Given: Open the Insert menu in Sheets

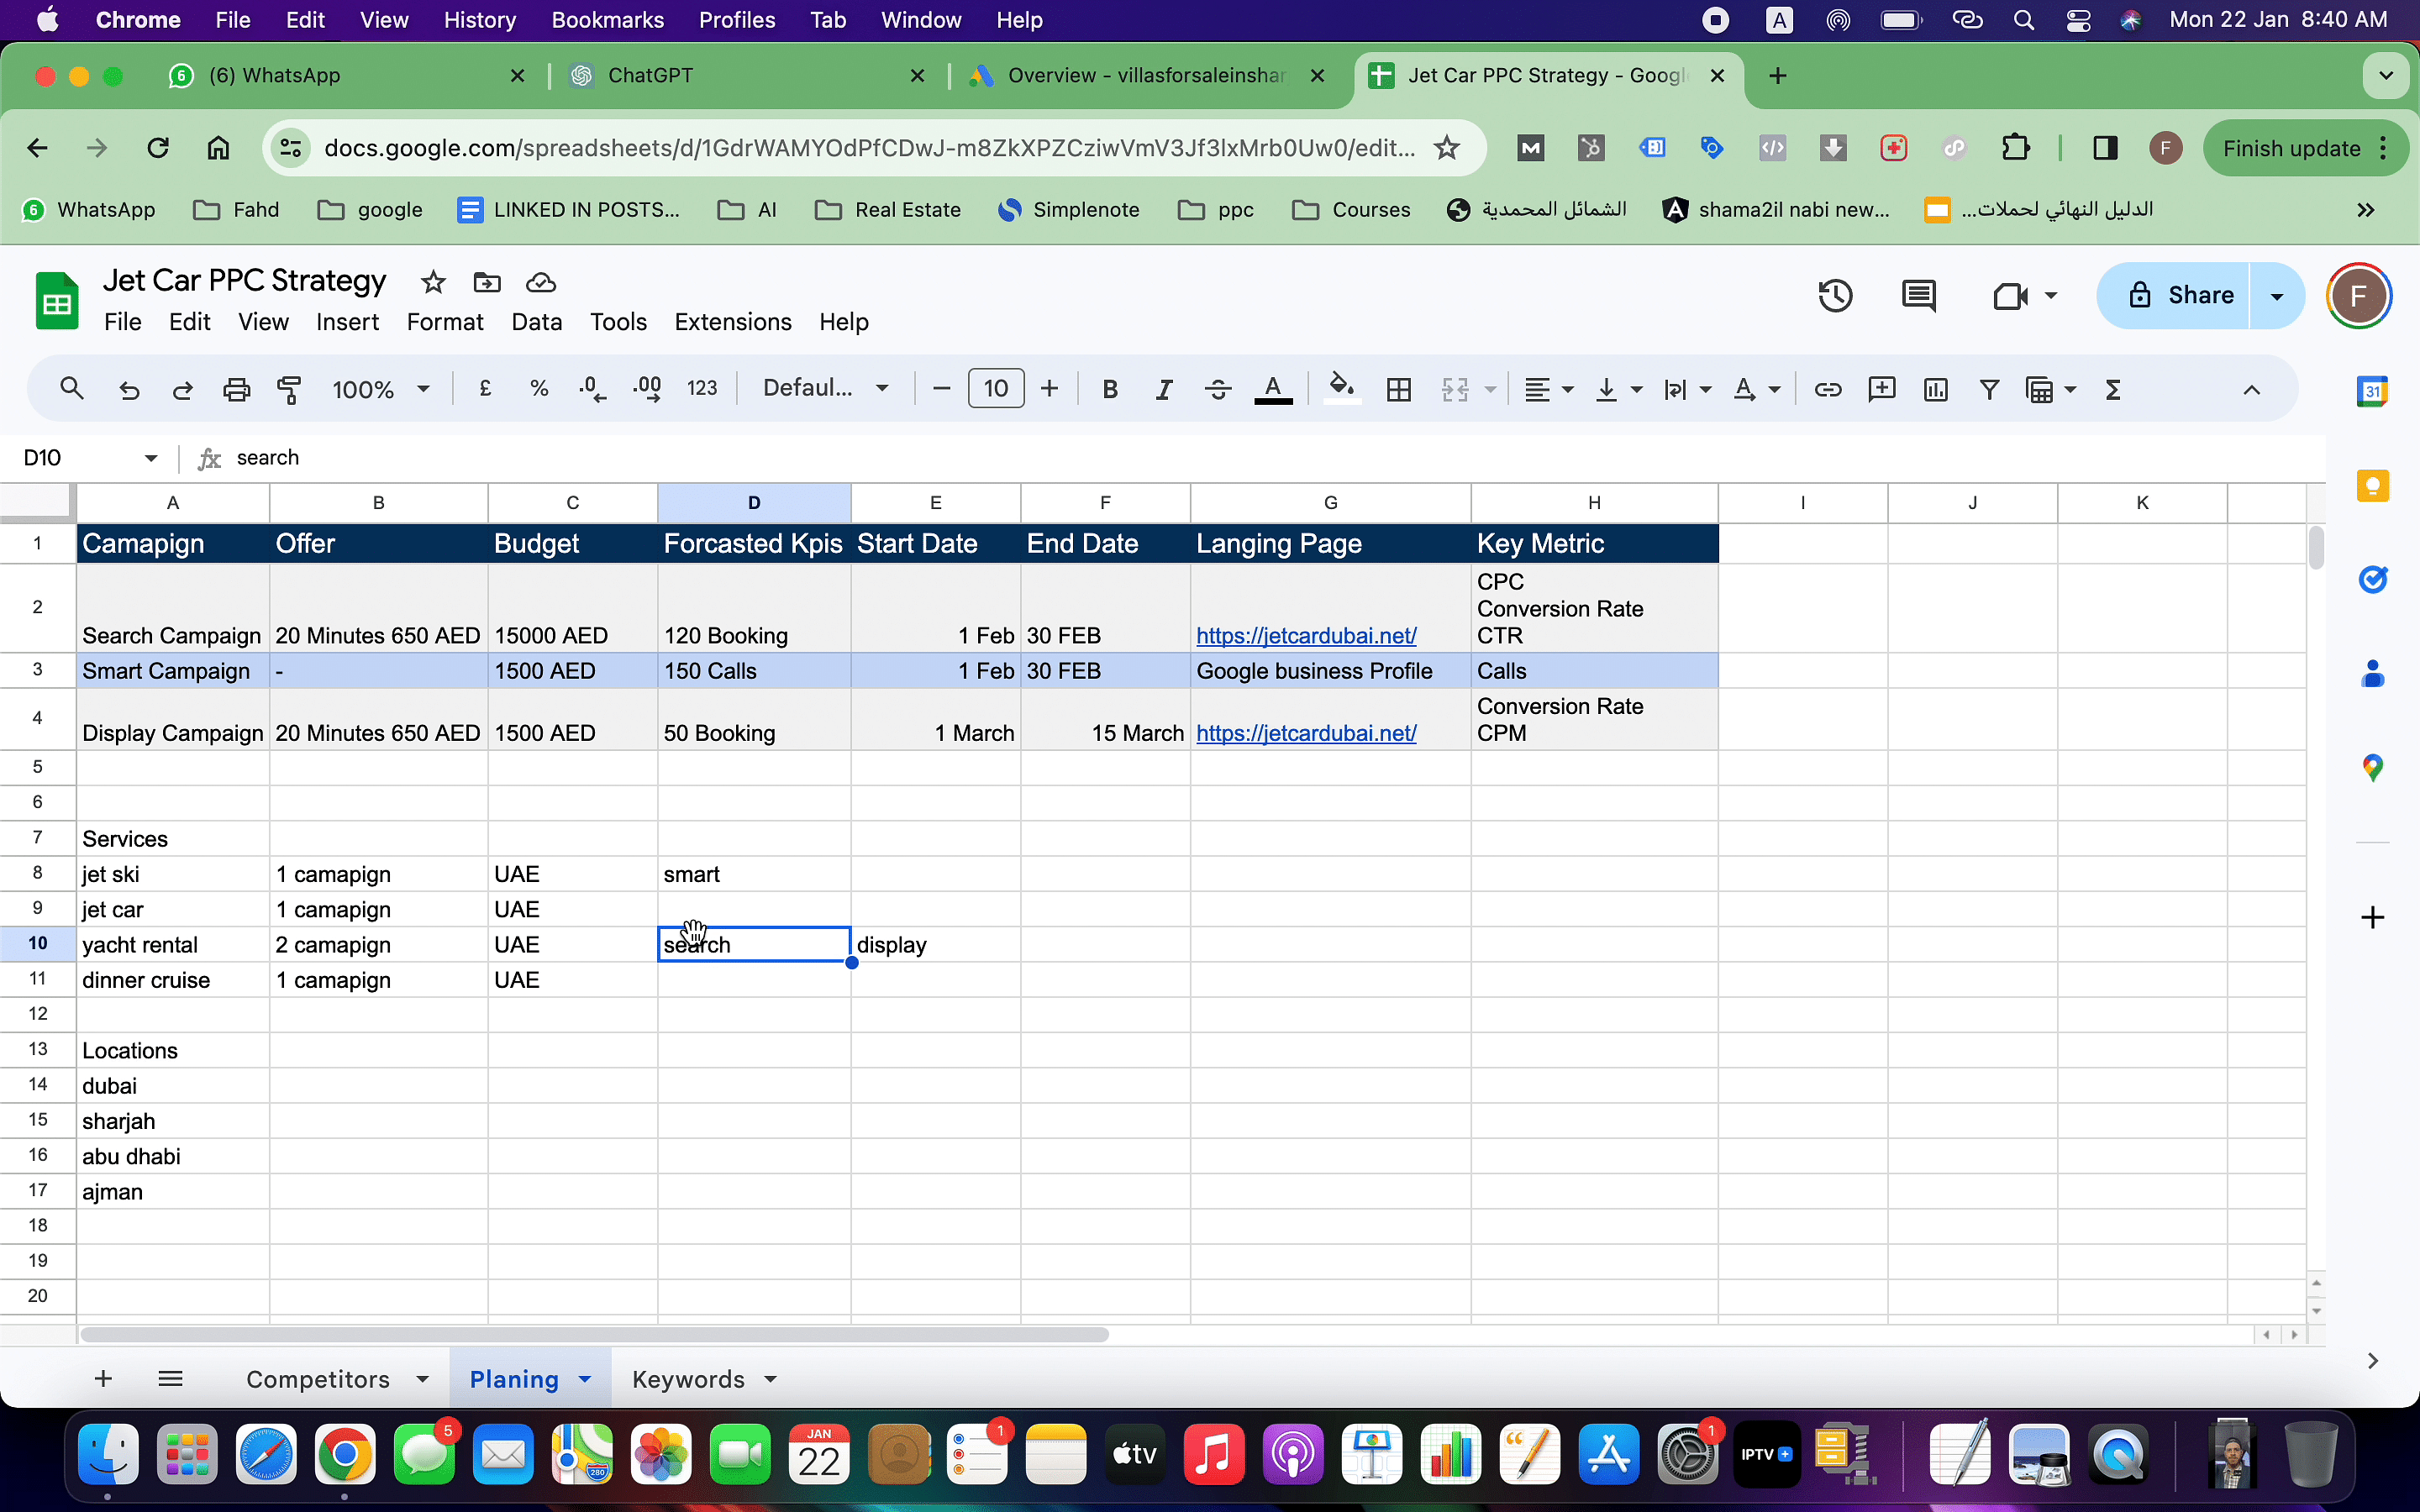Looking at the screenshot, I should (347, 322).
